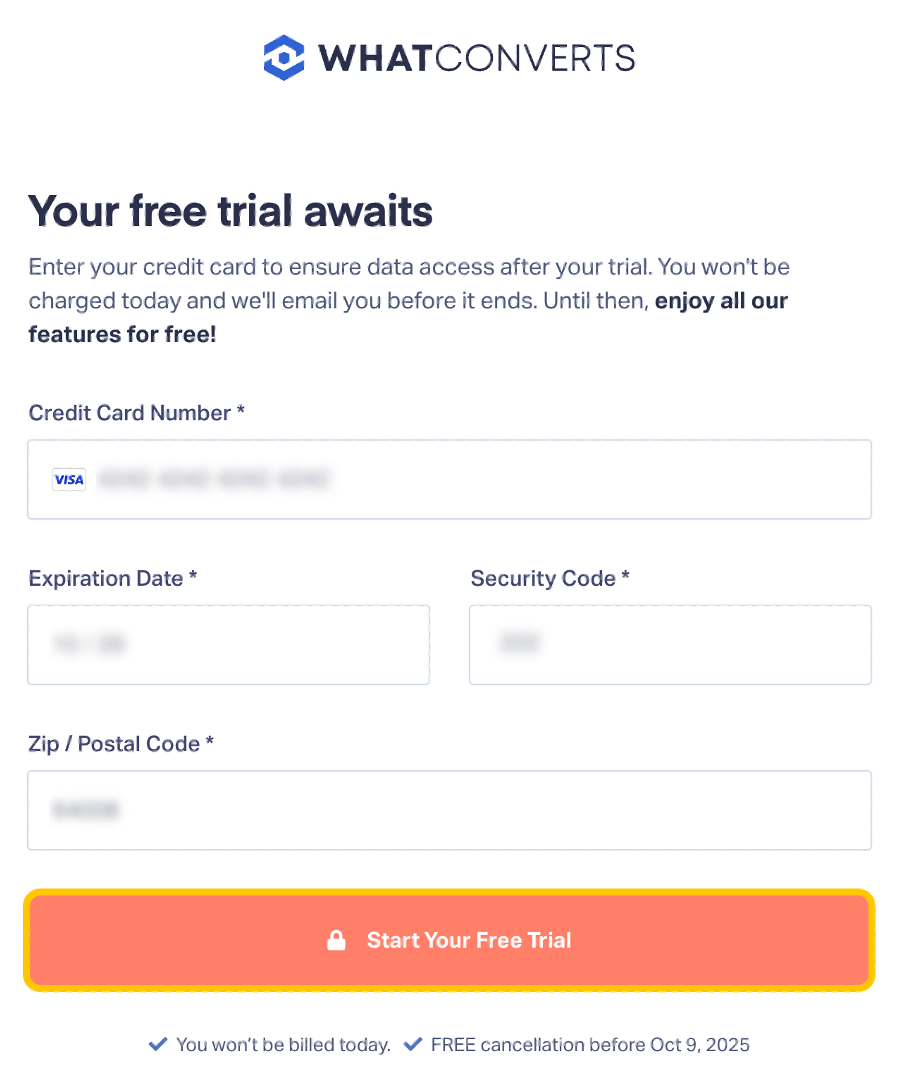Click the "You won't be billed today." text

click(x=283, y=1045)
